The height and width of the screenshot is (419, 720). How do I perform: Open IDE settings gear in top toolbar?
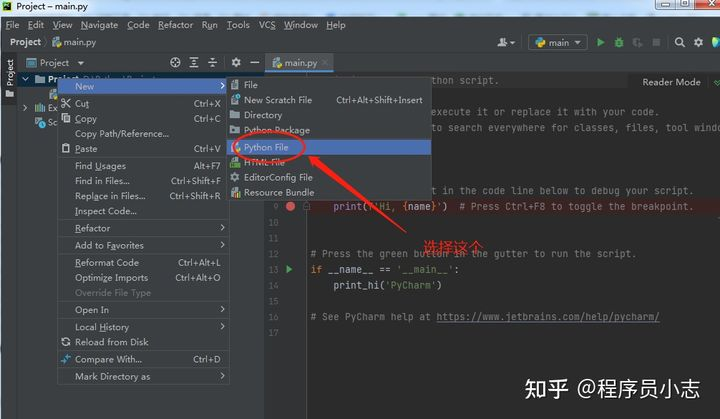[698, 42]
